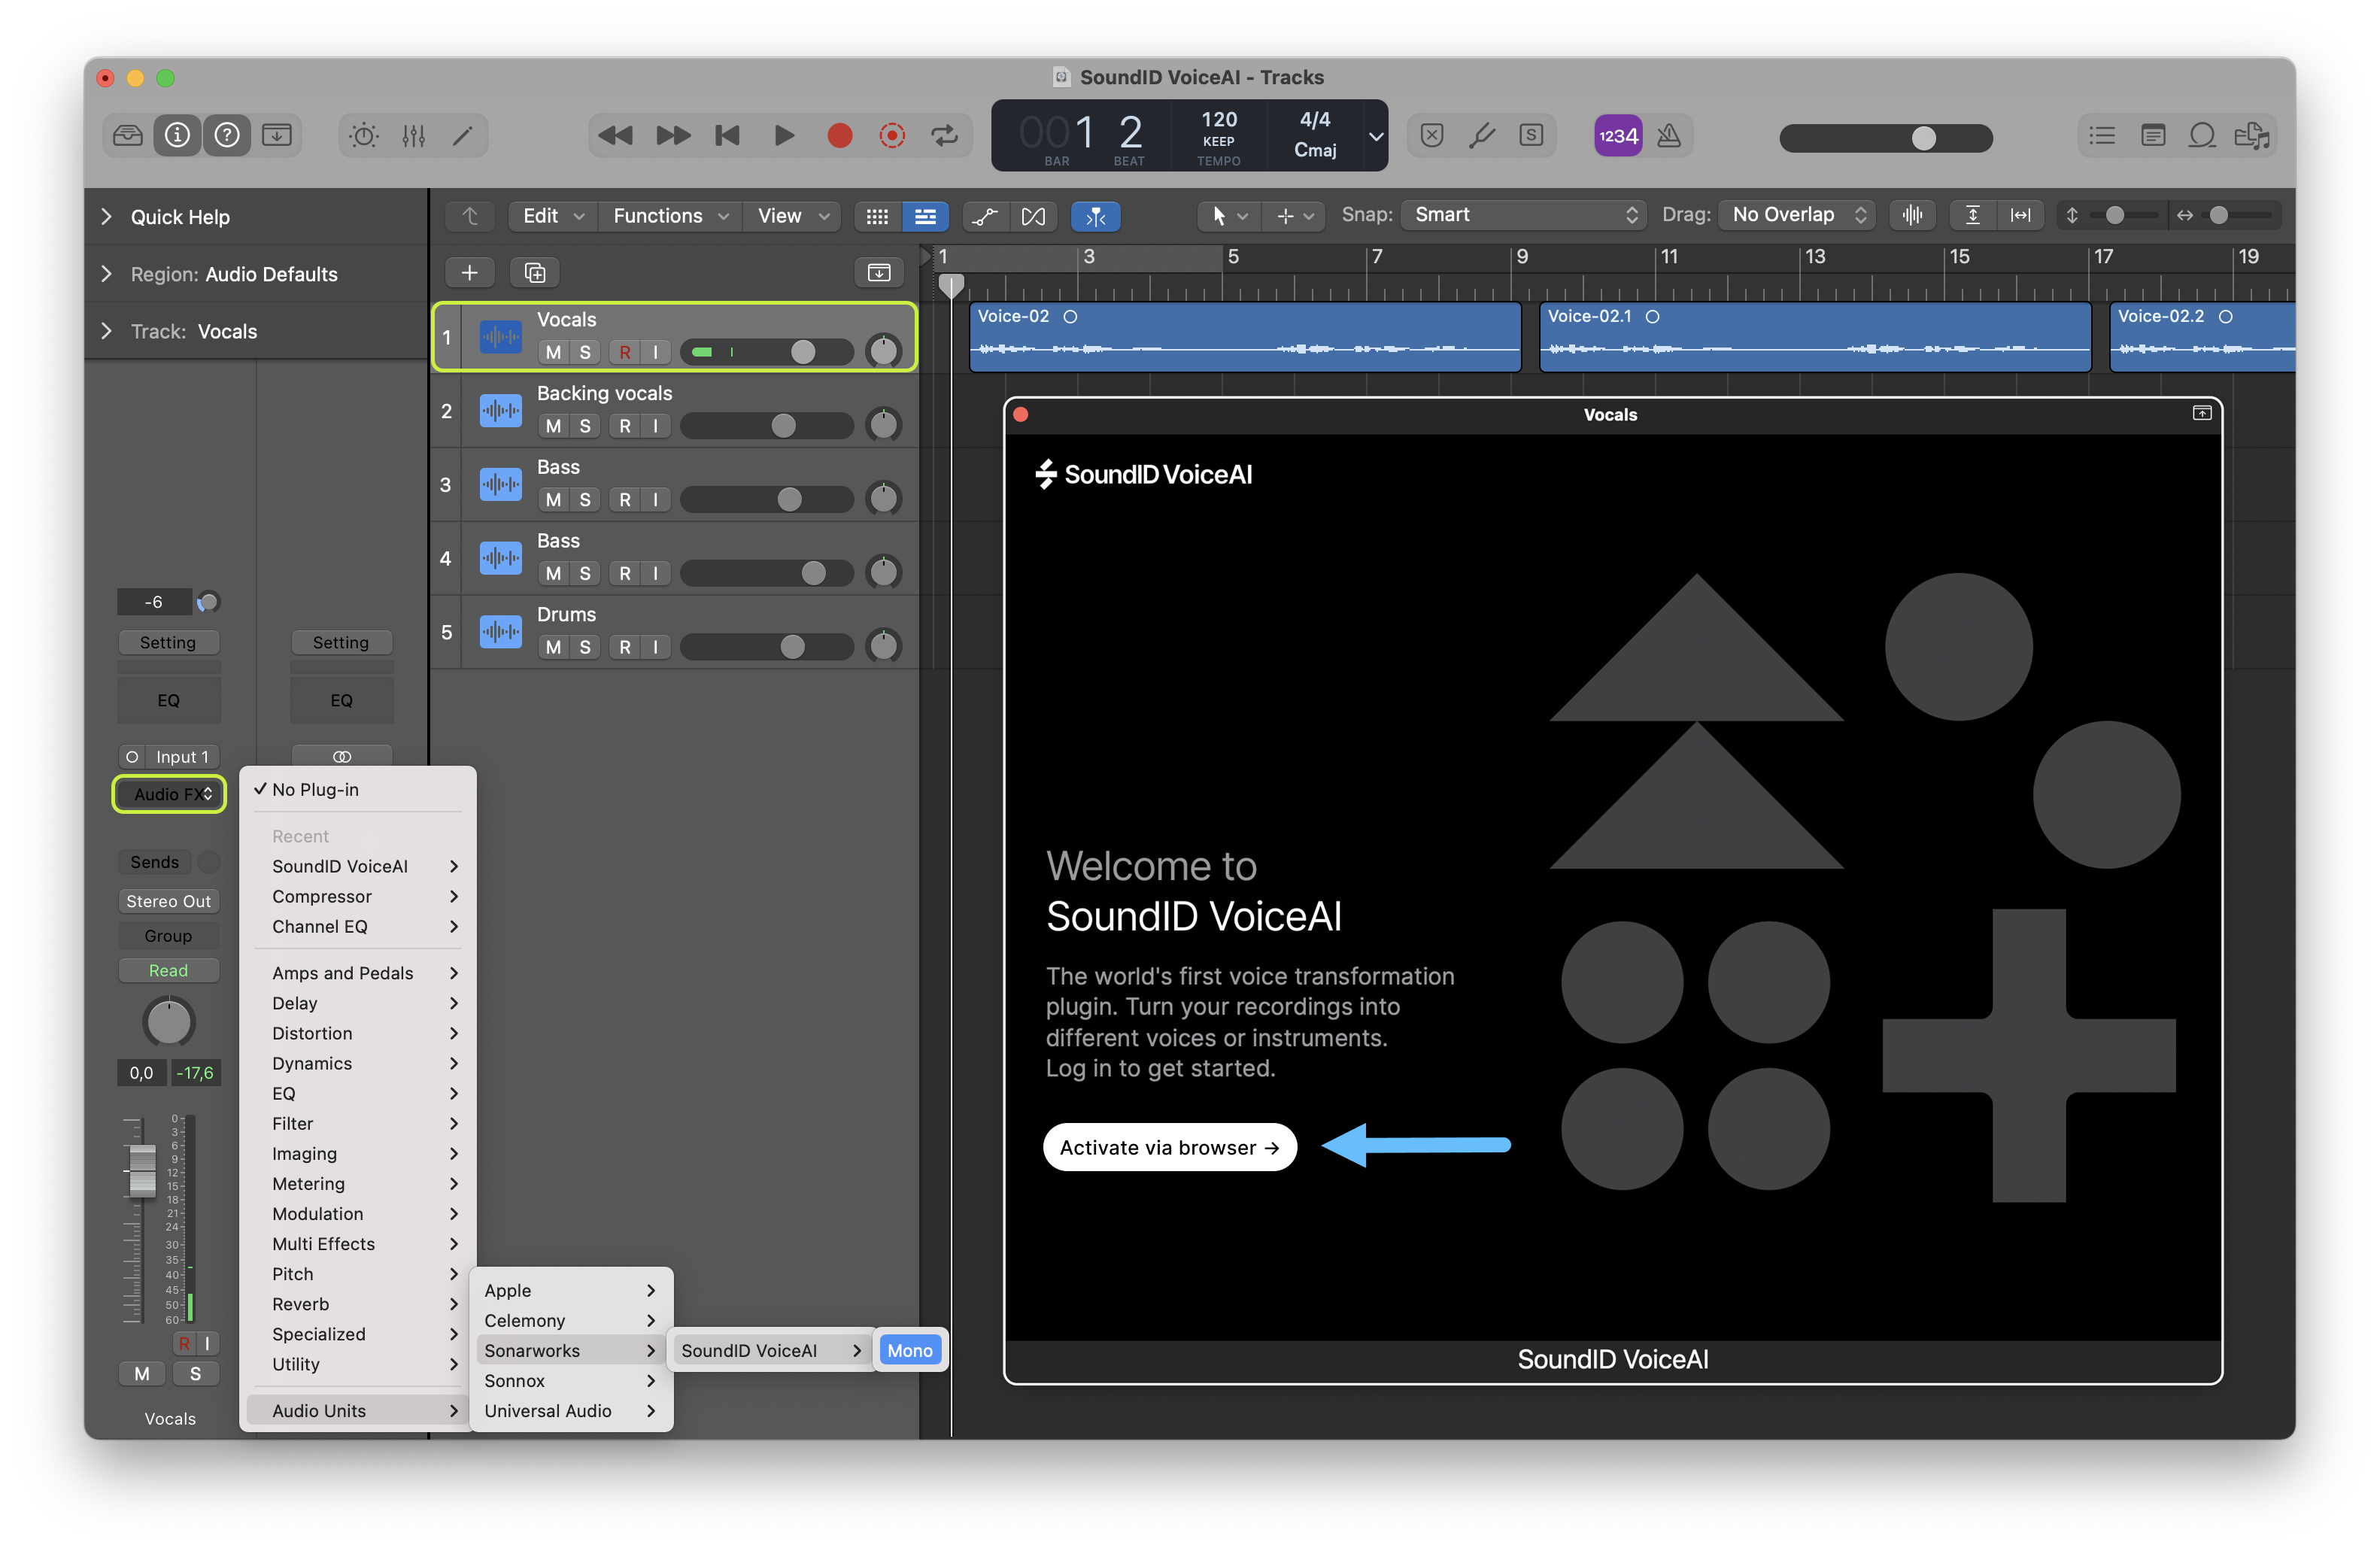Toggle the Flex show/hide icon
This screenshot has height=1551, width=2380.
click(x=1033, y=216)
